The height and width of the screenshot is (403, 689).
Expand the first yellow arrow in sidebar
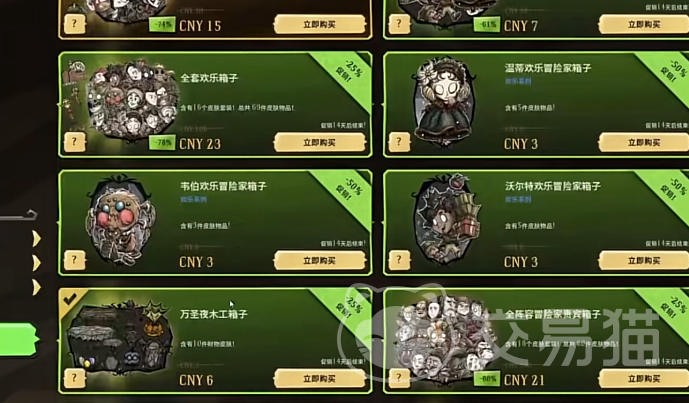pos(36,239)
